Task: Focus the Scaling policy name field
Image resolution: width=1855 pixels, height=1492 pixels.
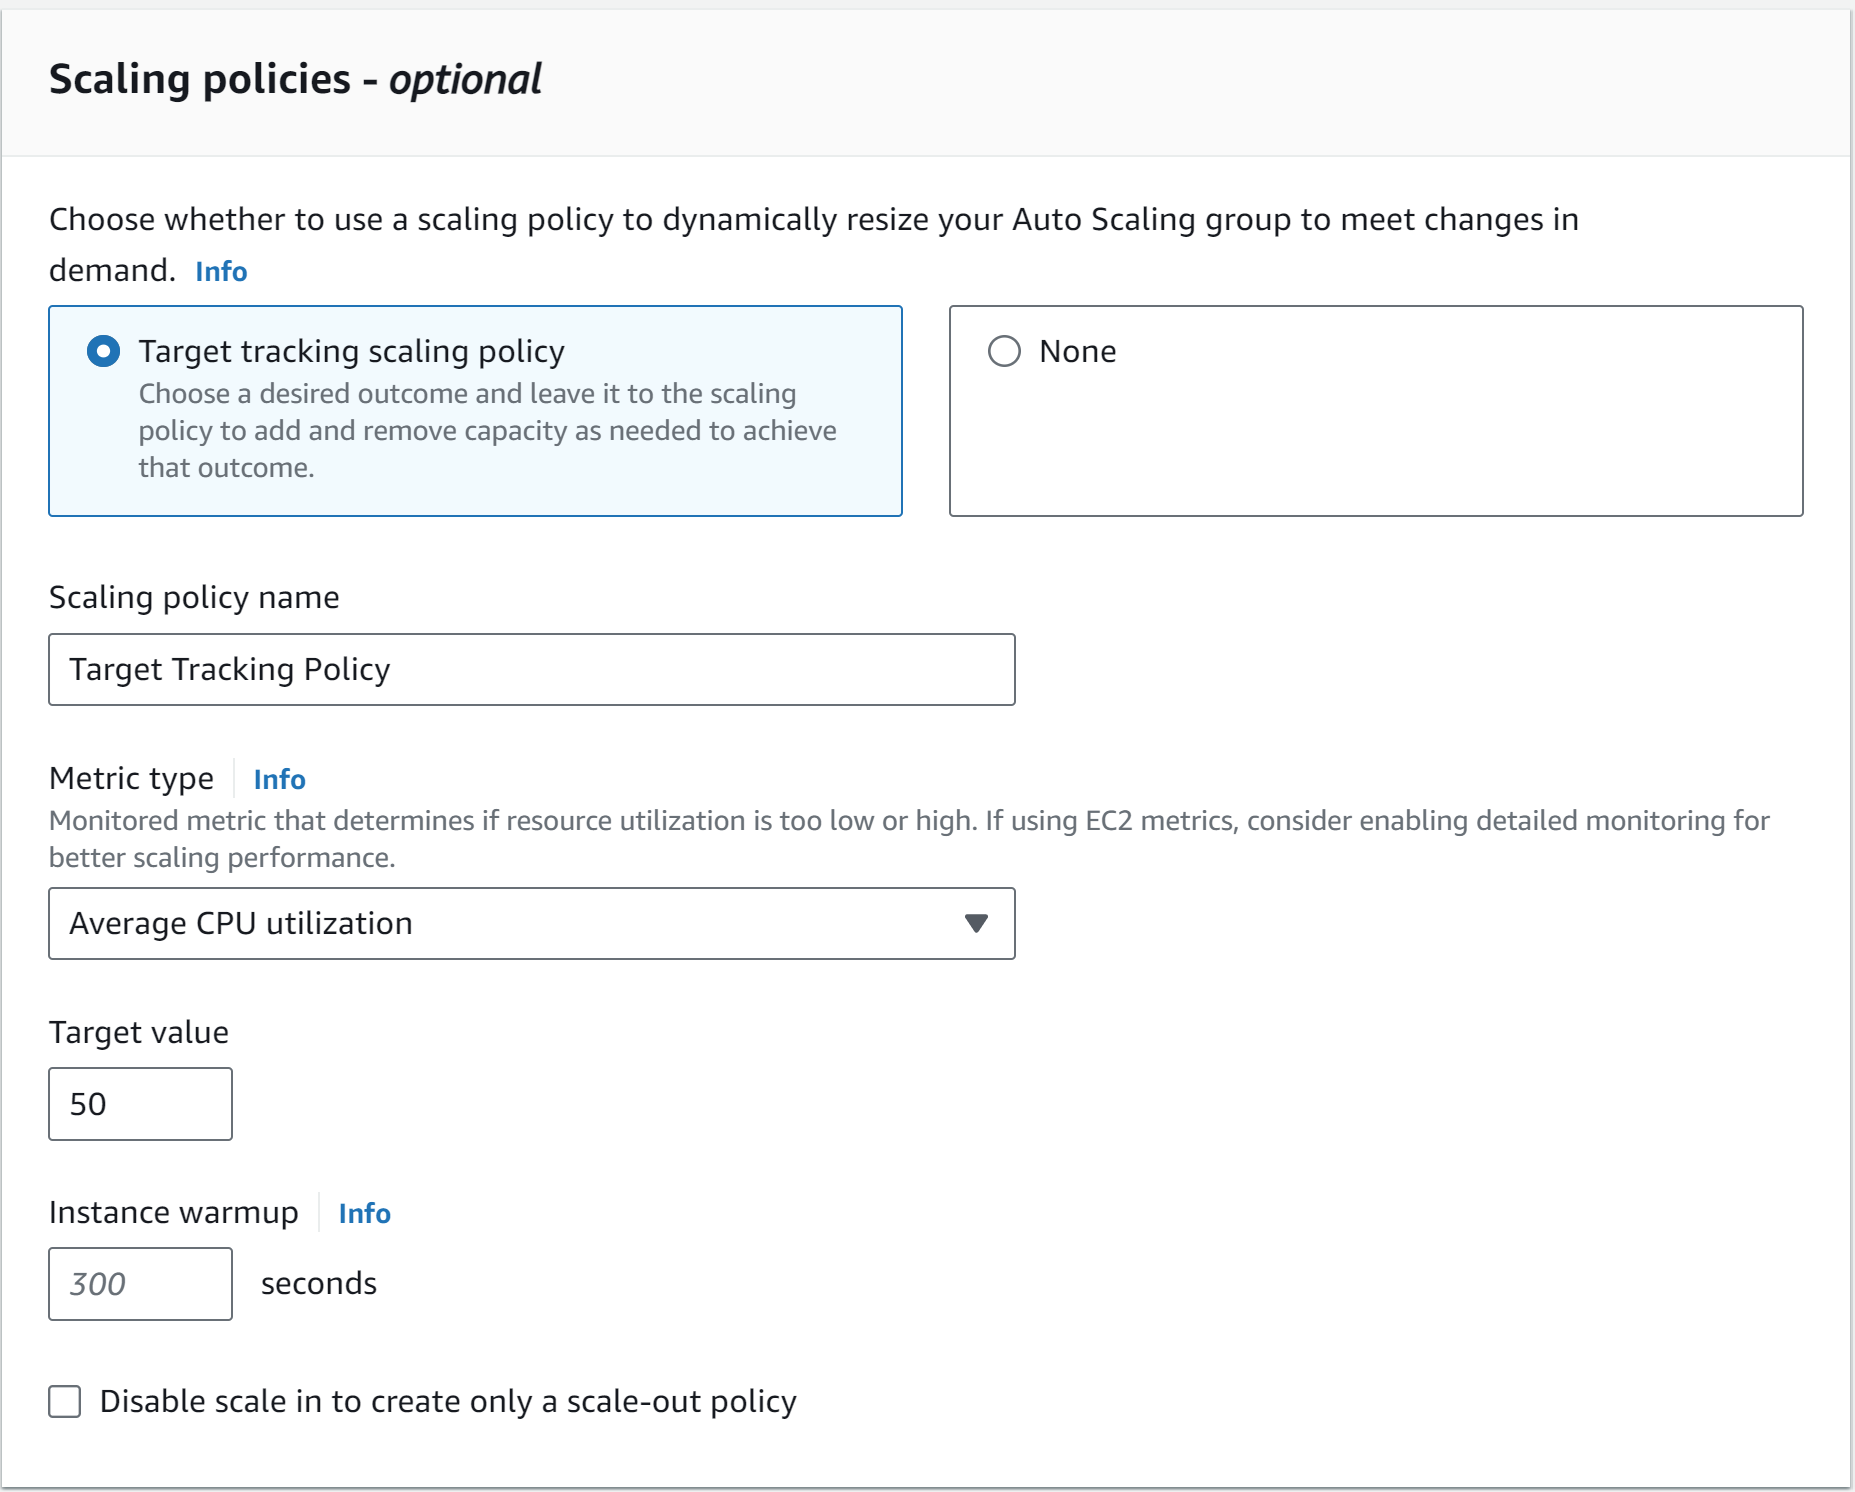Action: click(x=532, y=669)
